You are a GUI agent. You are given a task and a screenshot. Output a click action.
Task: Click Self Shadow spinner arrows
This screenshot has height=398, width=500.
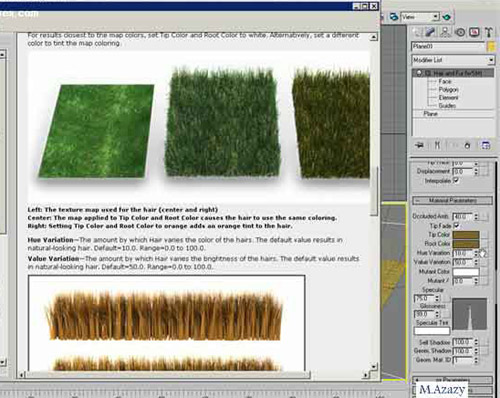(x=476, y=342)
